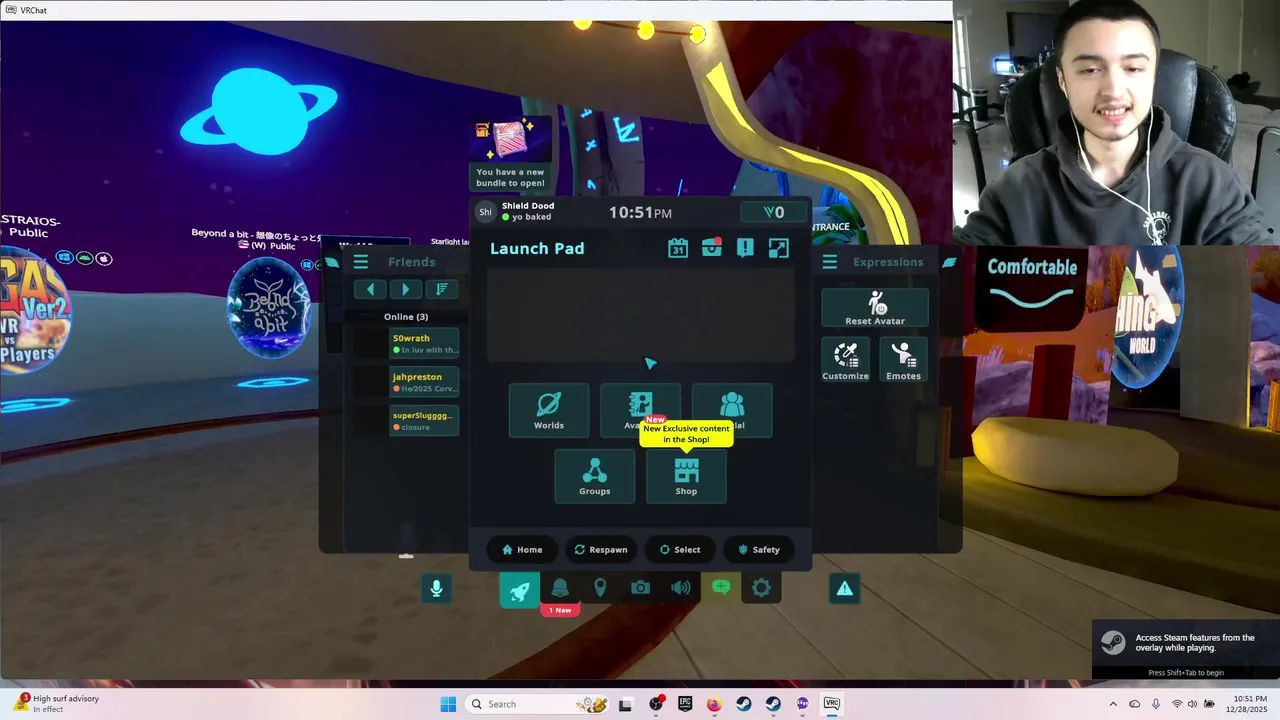Viewport: 1280px width, 720px height.
Task: Open the Social tile
Action: (732, 410)
